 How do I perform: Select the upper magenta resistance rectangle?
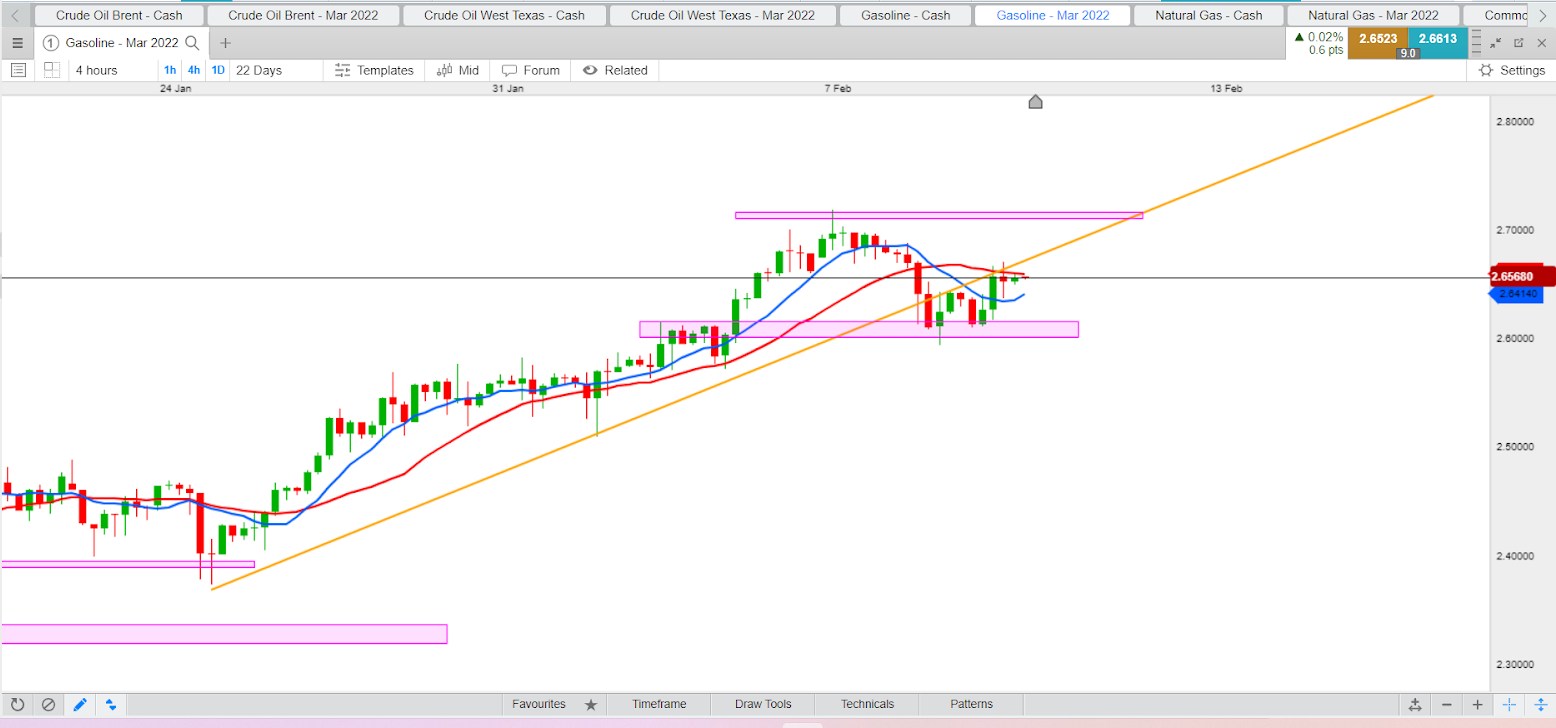(938, 215)
